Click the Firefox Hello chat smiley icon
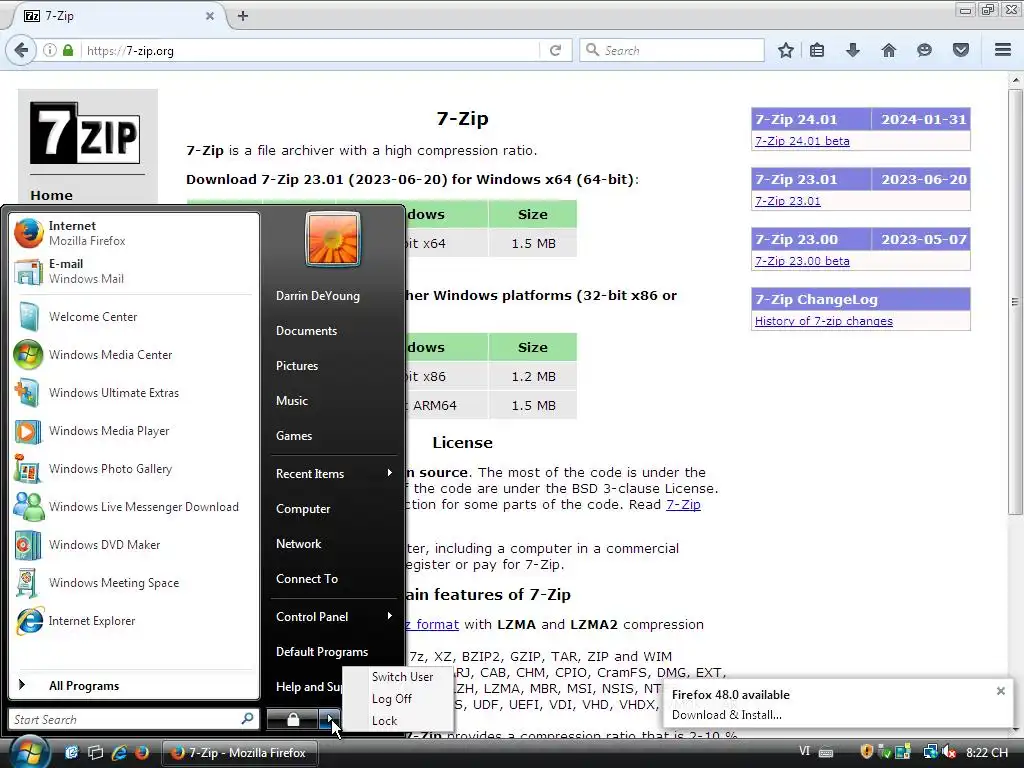Image resolution: width=1024 pixels, height=768 pixels. click(x=924, y=50)
